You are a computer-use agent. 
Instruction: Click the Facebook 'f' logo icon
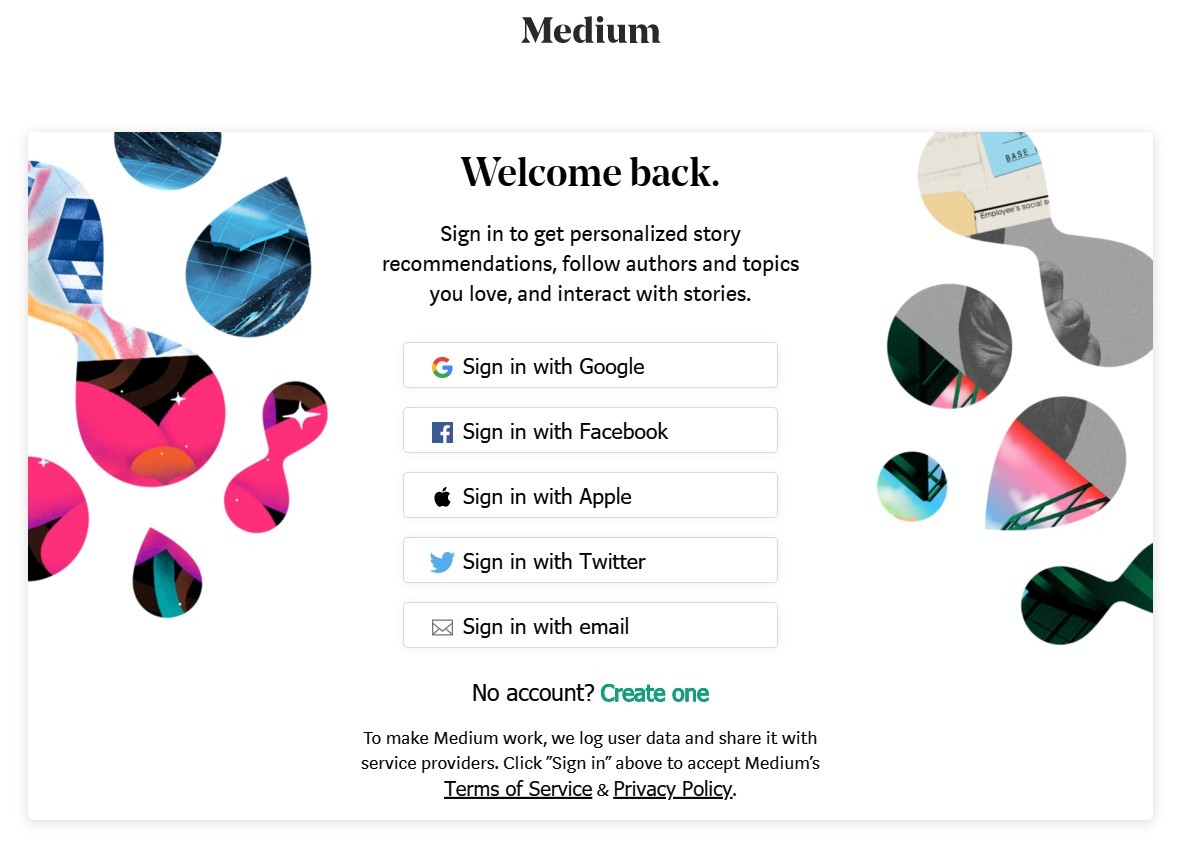click(442, 432)
